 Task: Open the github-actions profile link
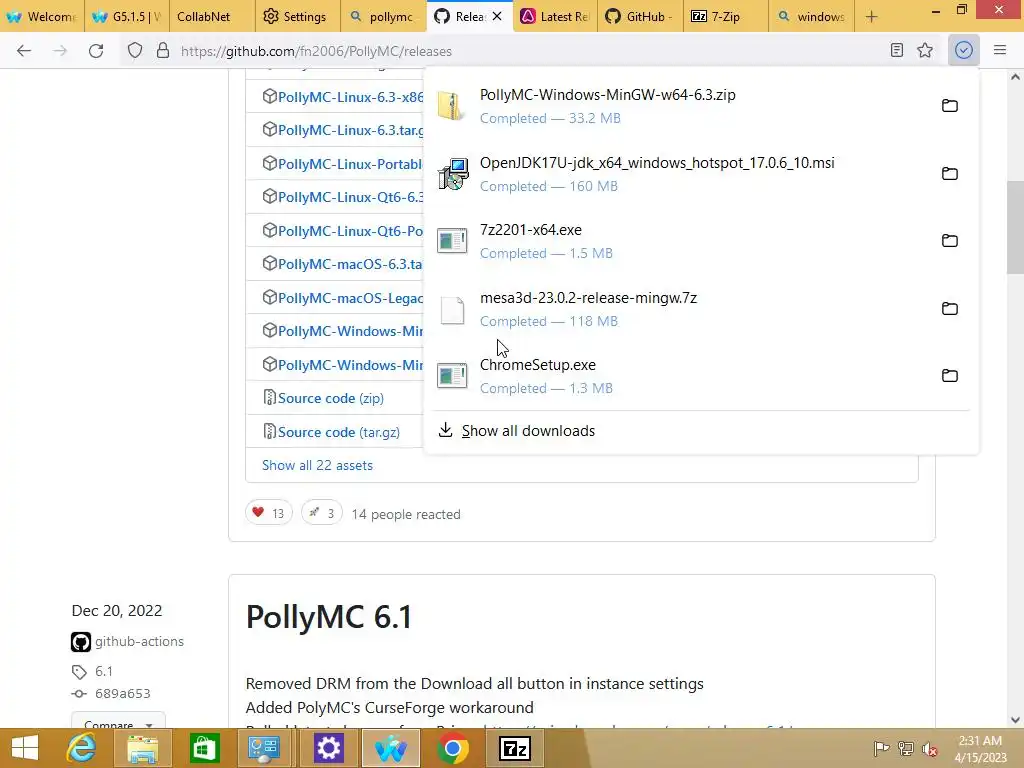tap(139, 642)
